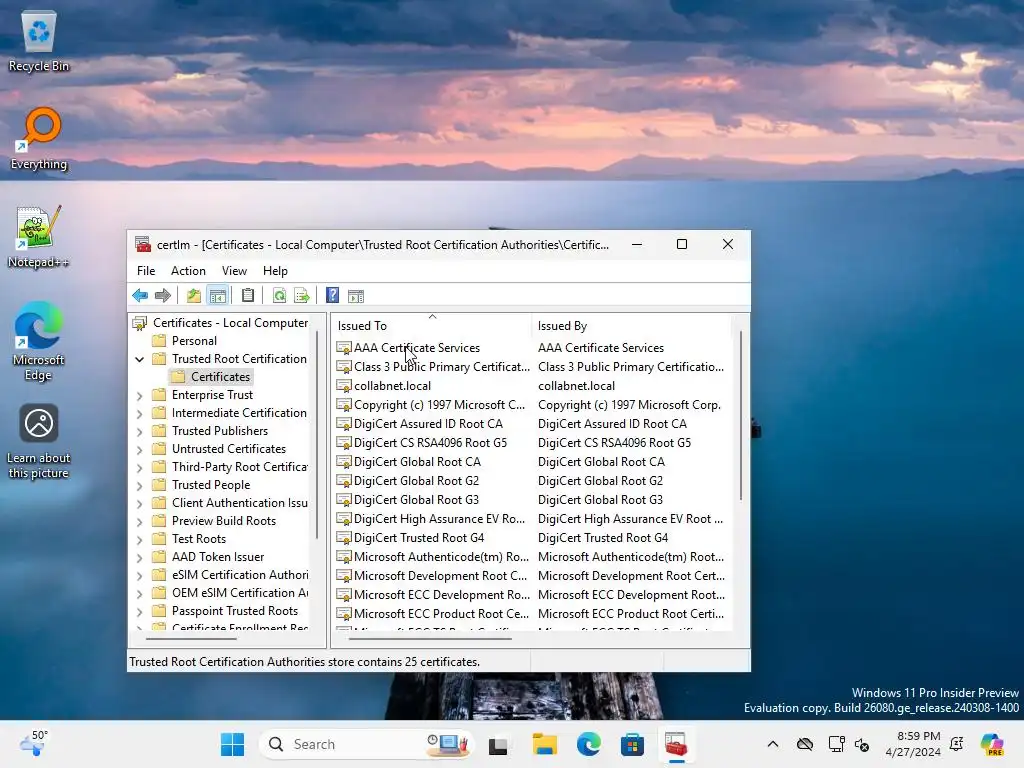Refresh the certificate list via toolbar

(x=280, y=296)
